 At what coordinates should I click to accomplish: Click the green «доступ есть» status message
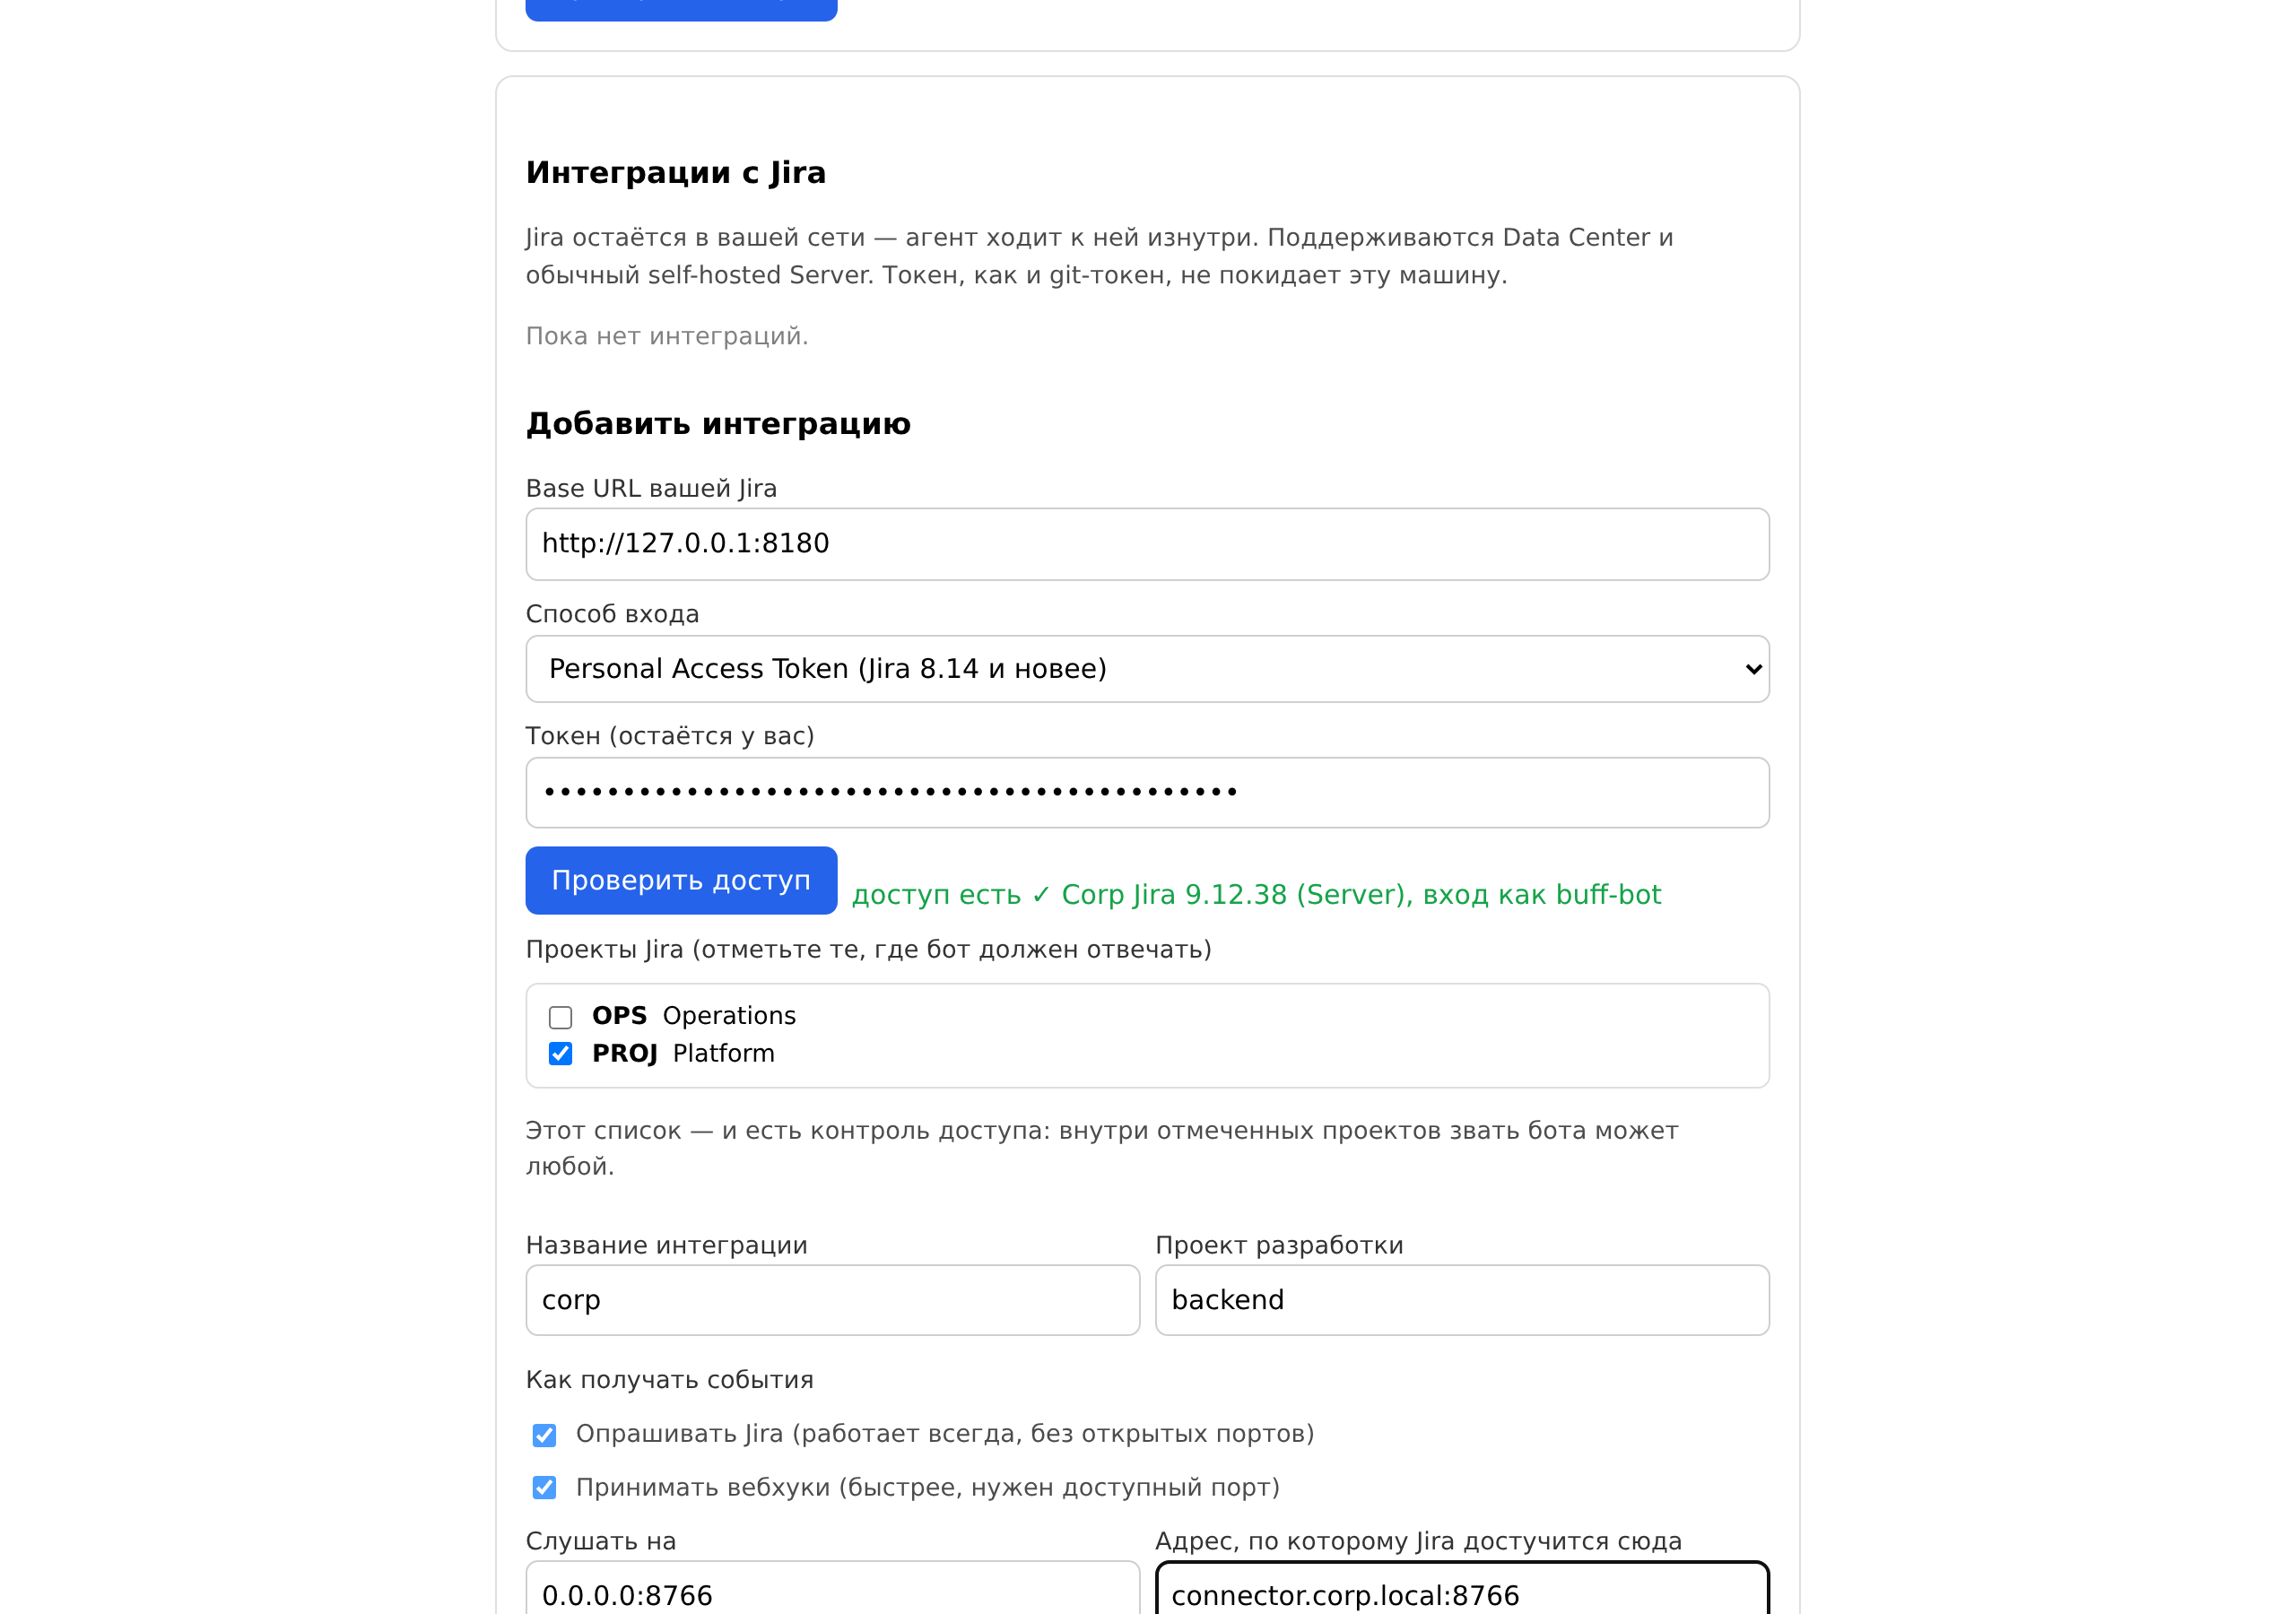tap(1256, 894)
